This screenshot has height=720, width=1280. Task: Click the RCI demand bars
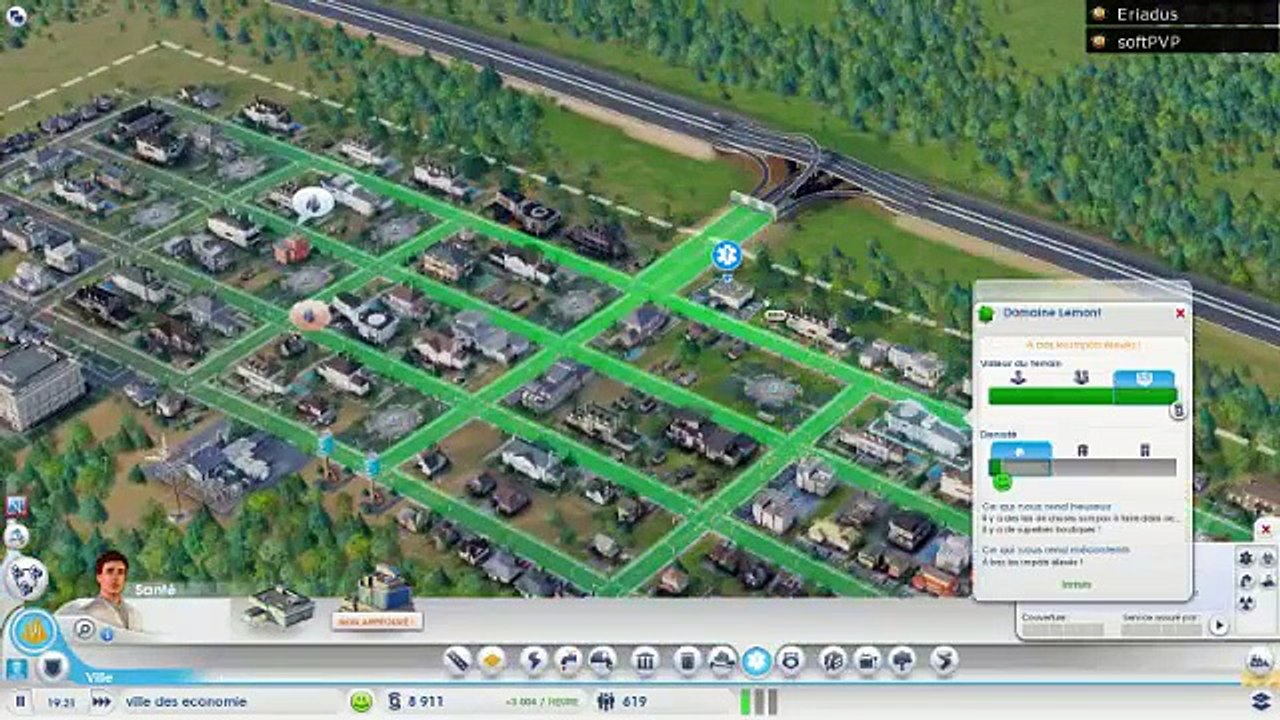click(759, 701)
